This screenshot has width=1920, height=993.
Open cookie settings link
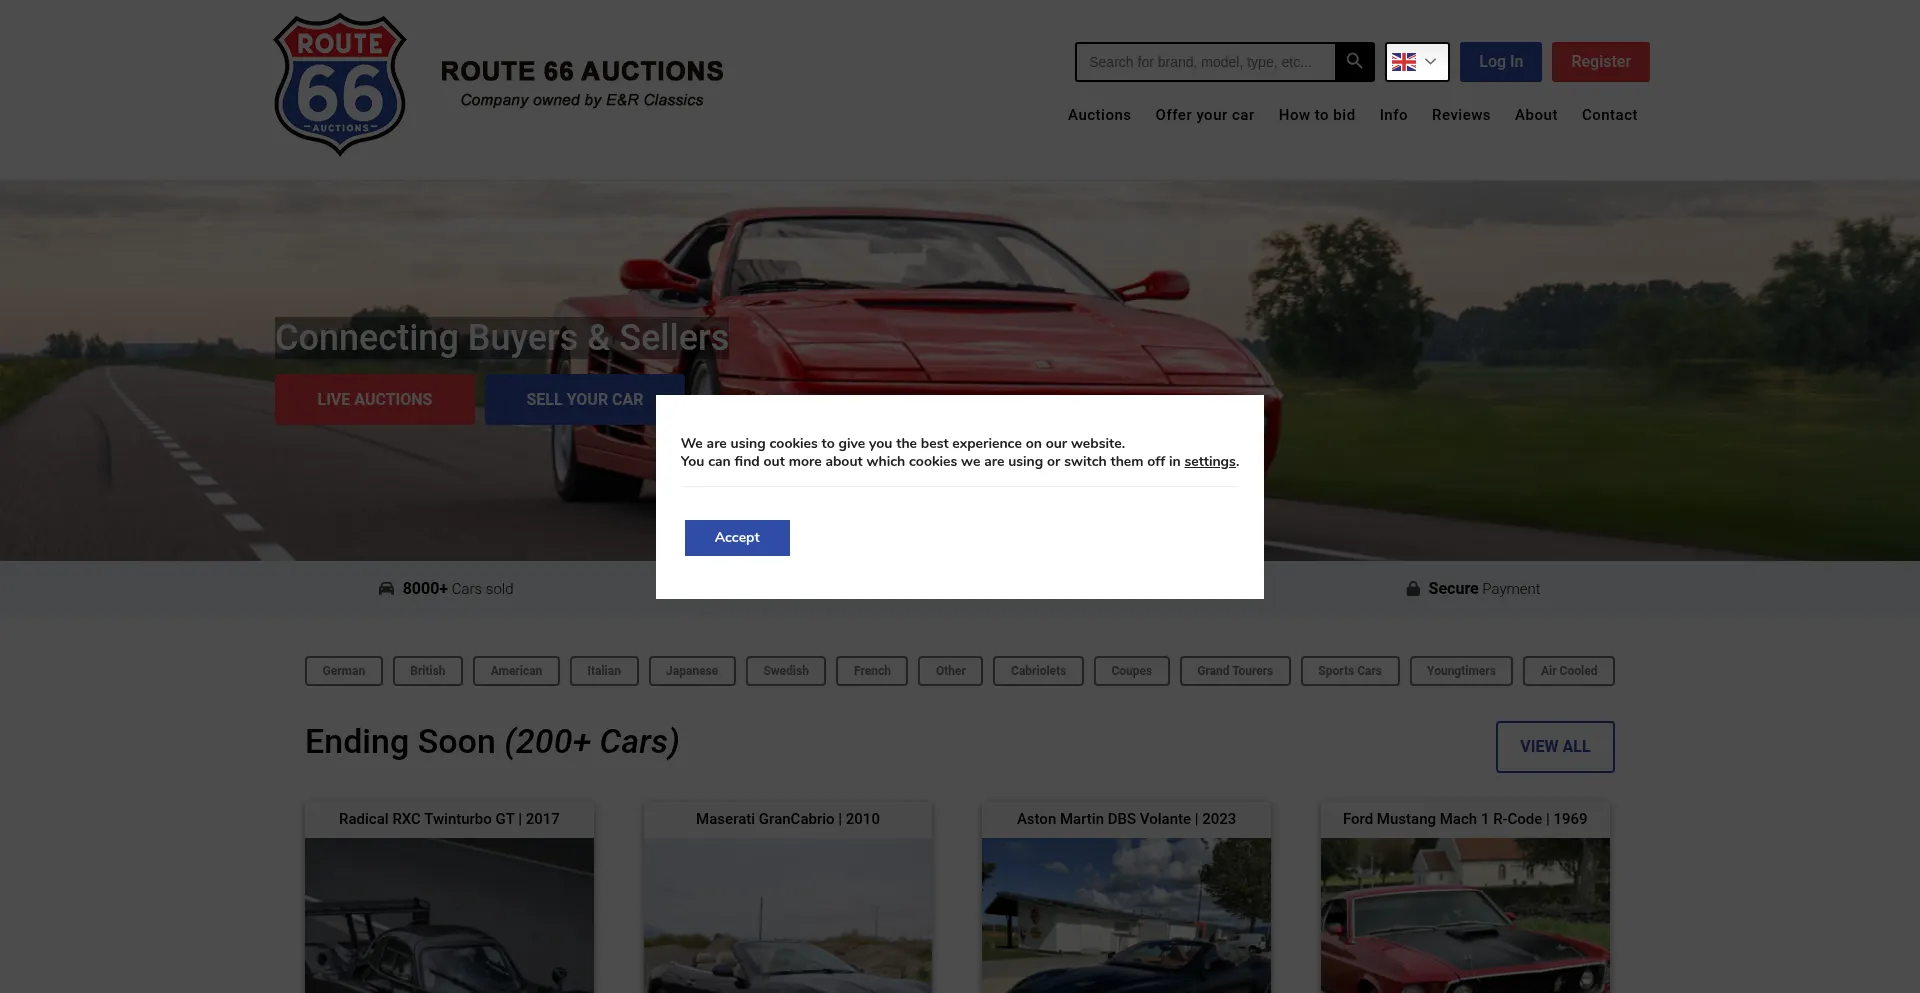(x=1209, y=462)
